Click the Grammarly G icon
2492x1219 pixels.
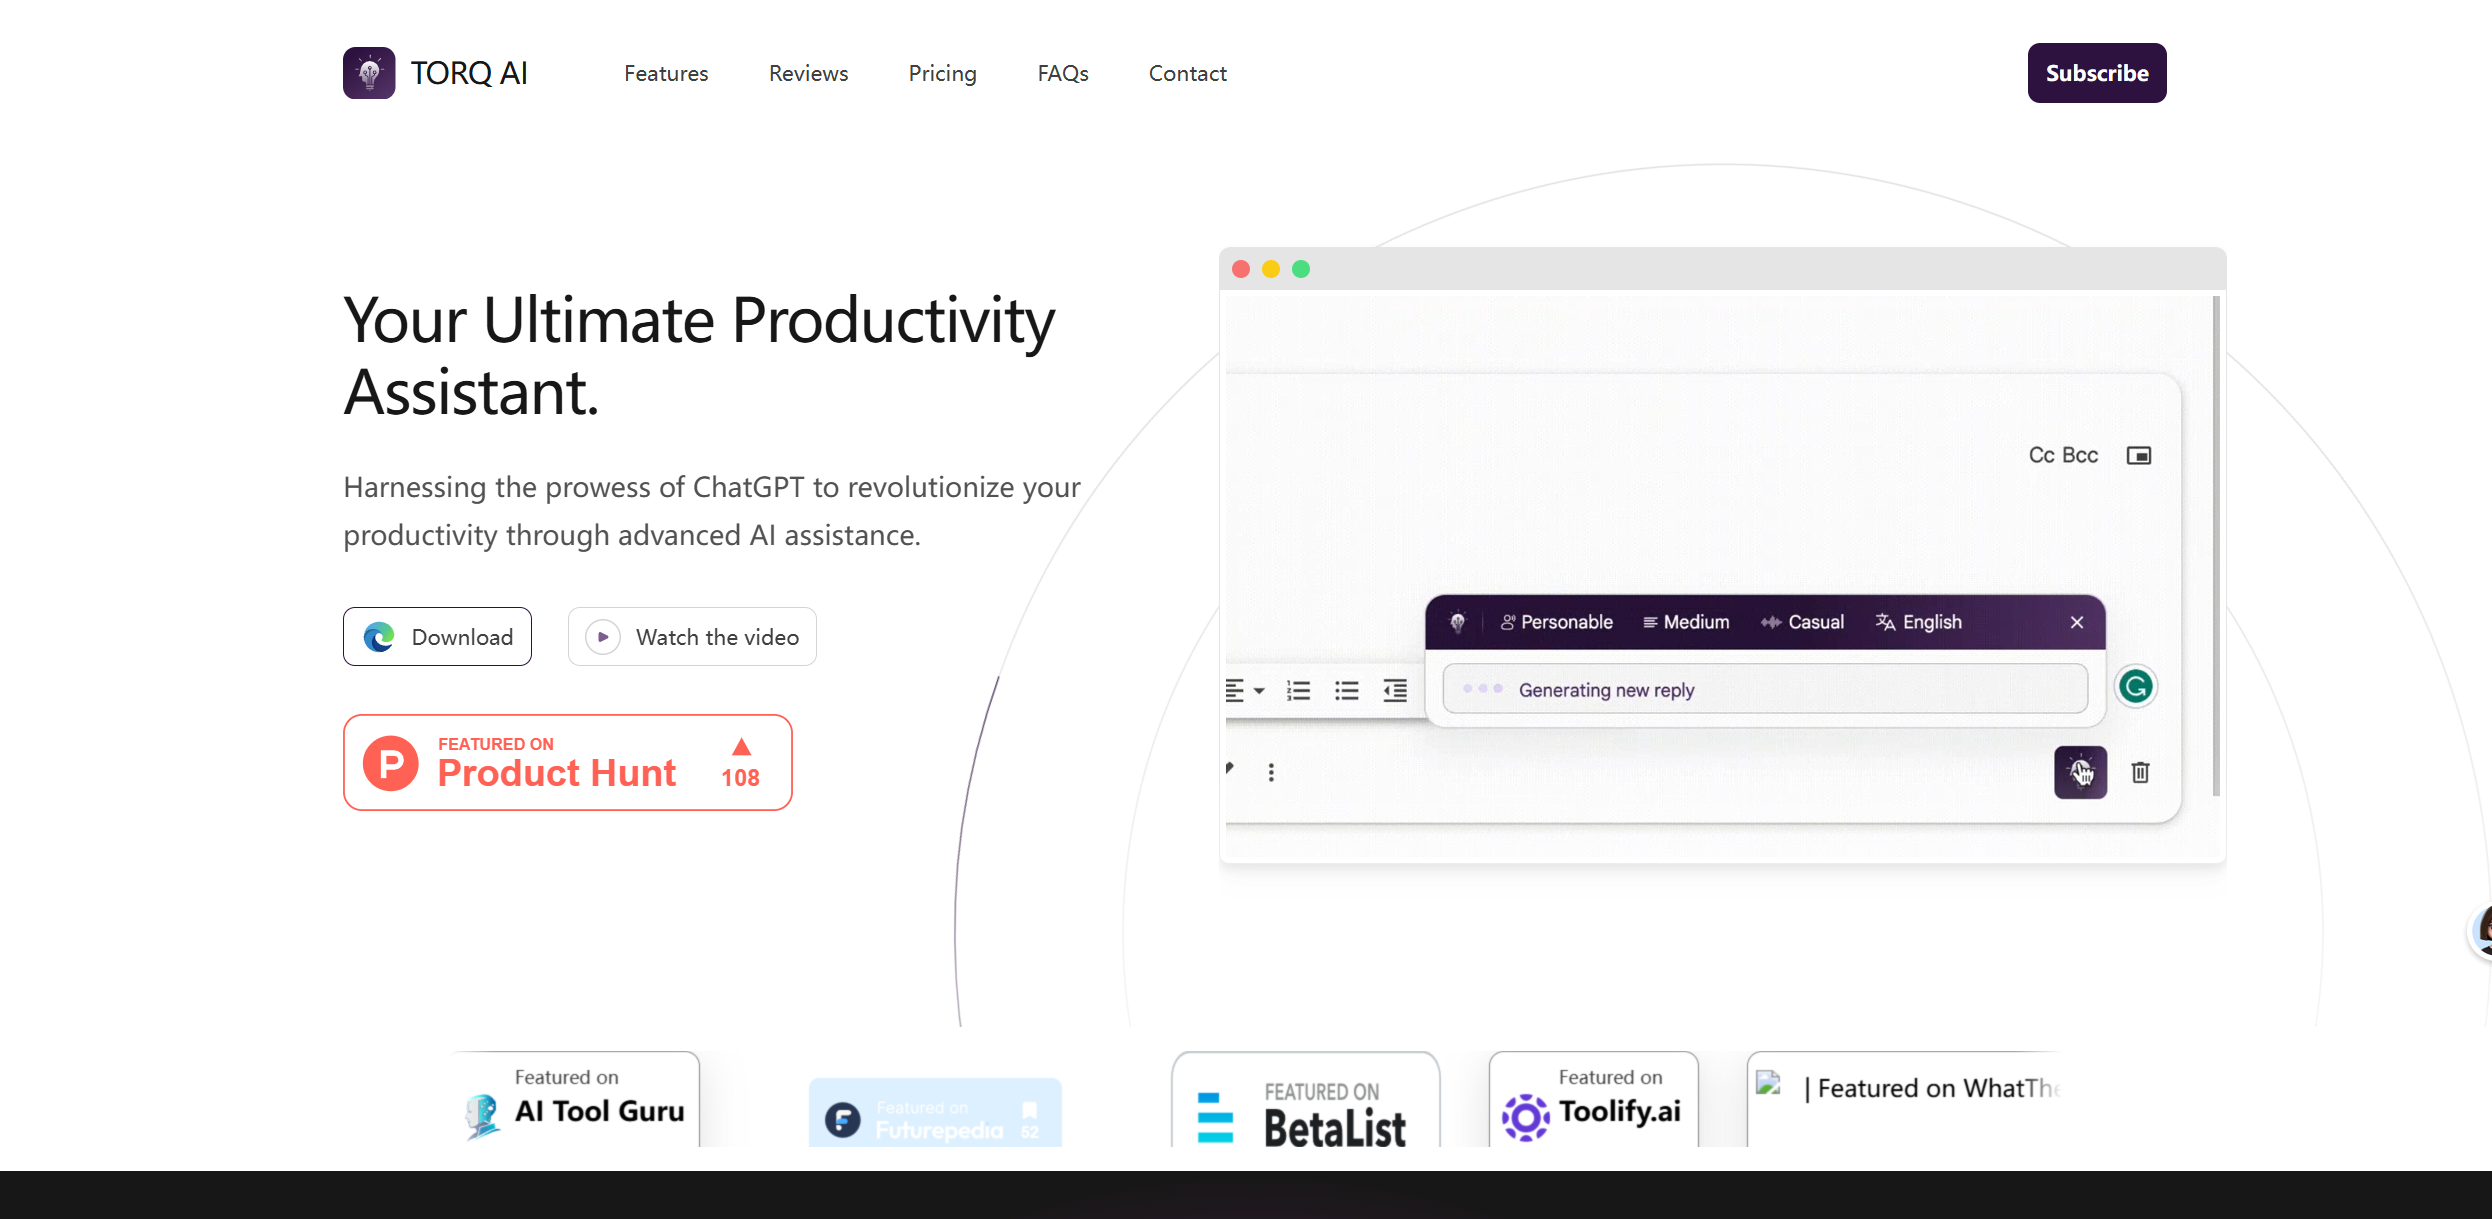point(2136,687)
